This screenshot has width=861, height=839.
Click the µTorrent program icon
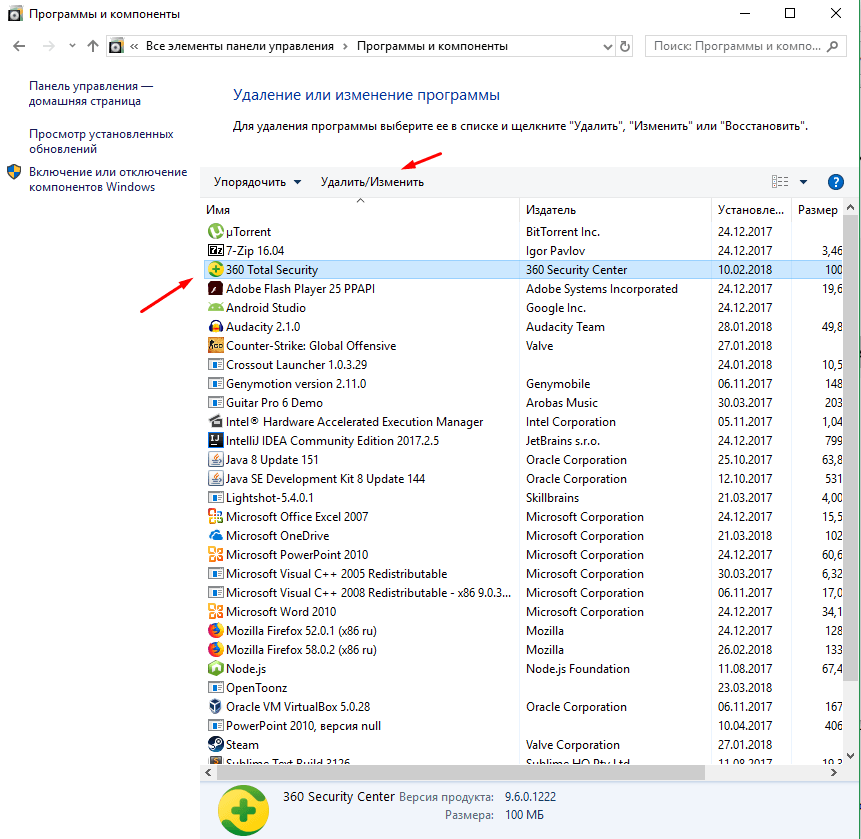click(x=215, y=232)
